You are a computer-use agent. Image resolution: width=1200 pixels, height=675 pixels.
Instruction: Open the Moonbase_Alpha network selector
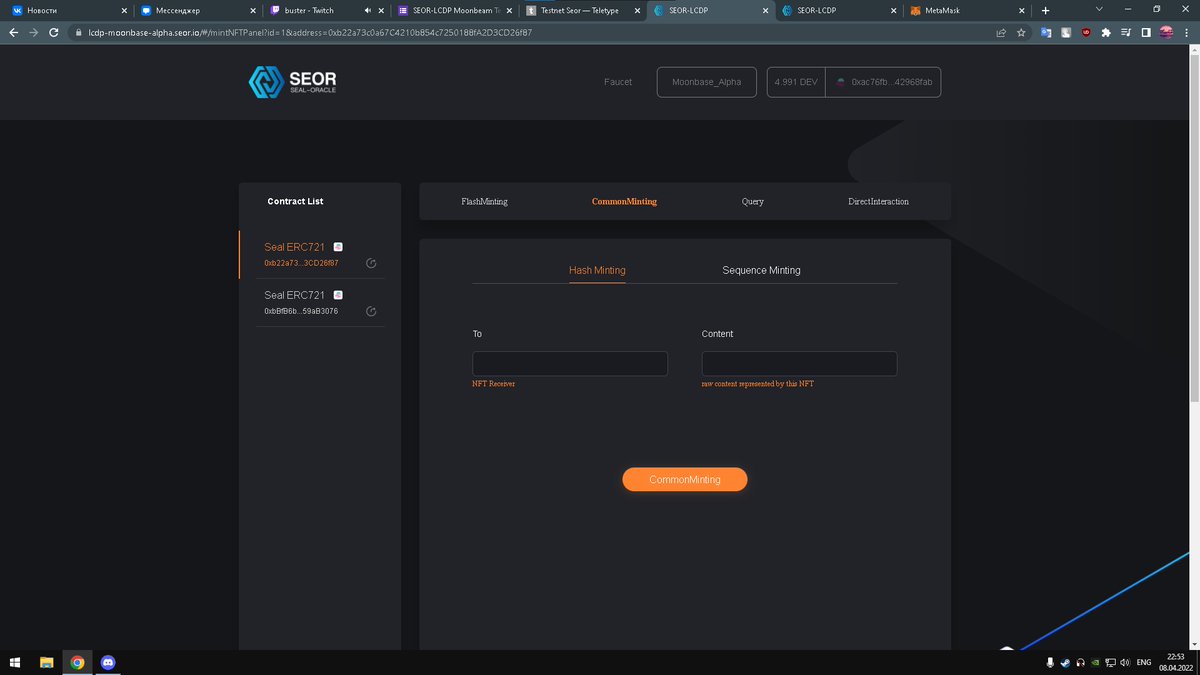pyautogui.click(x=707, y=82)
